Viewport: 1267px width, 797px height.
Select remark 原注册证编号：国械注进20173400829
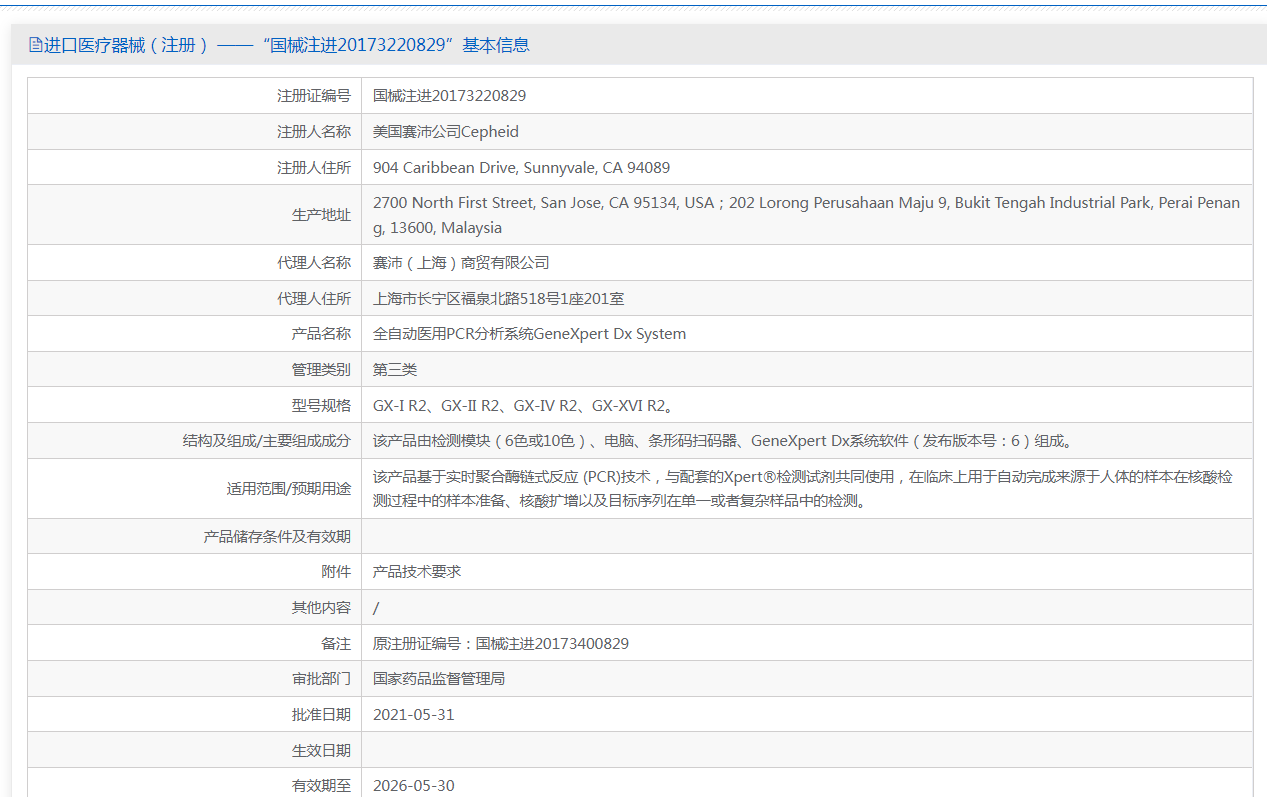[x=501, y=644]
